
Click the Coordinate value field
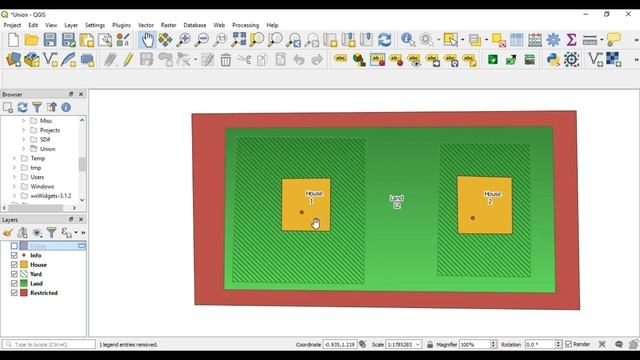340,344
